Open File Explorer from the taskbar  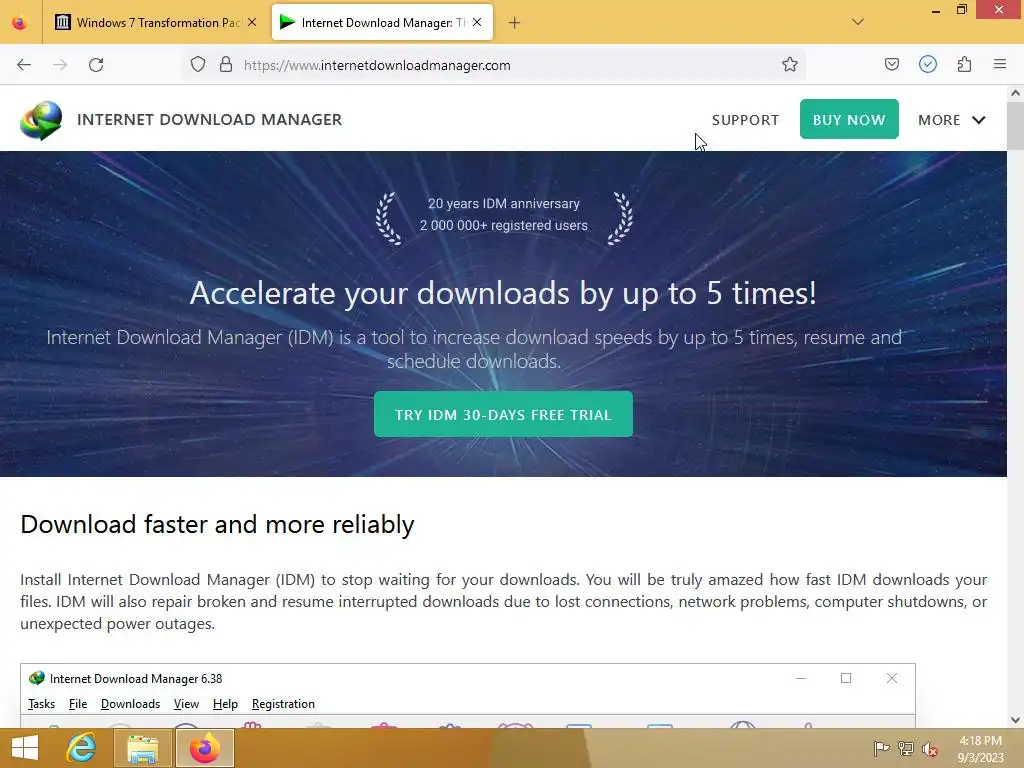pos(142,748)
